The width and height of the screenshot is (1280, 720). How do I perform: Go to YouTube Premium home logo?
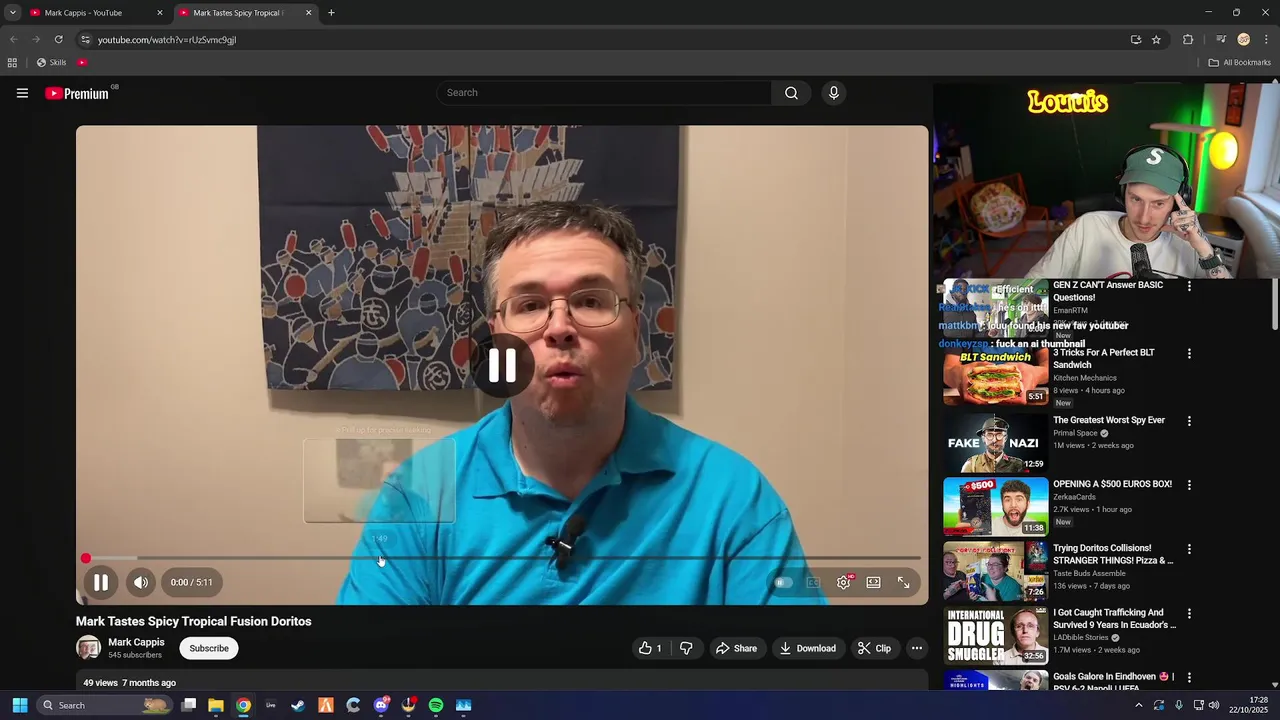tap(77, 93)
